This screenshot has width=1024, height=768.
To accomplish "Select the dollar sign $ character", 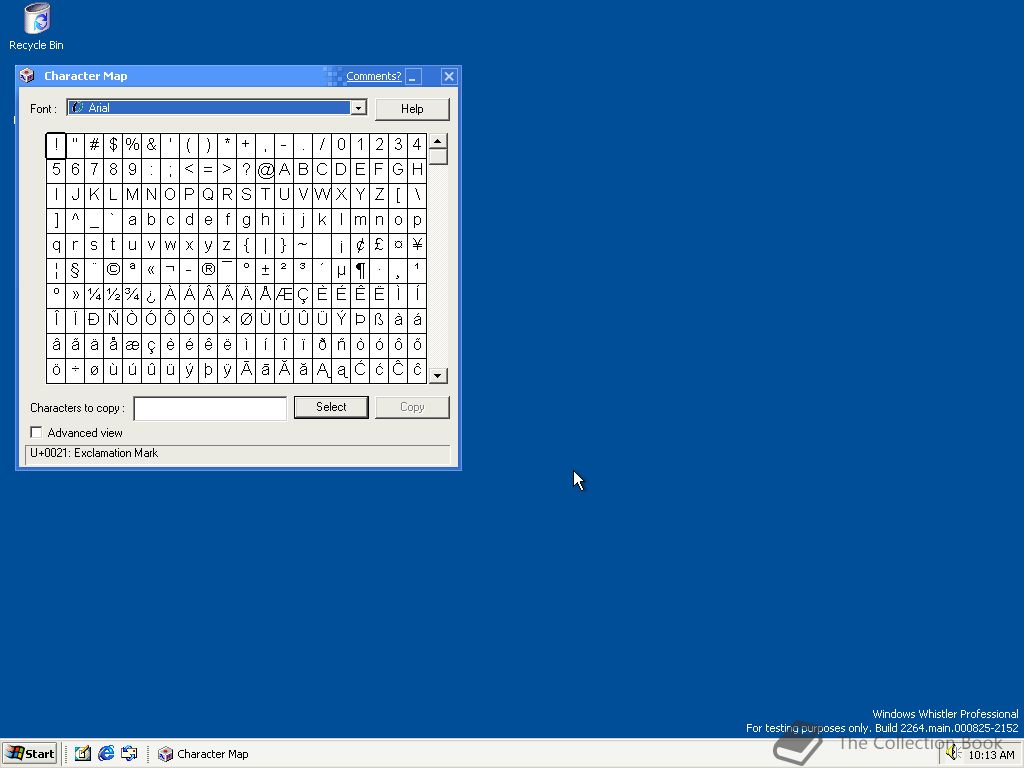I will [x=113, y=144].
